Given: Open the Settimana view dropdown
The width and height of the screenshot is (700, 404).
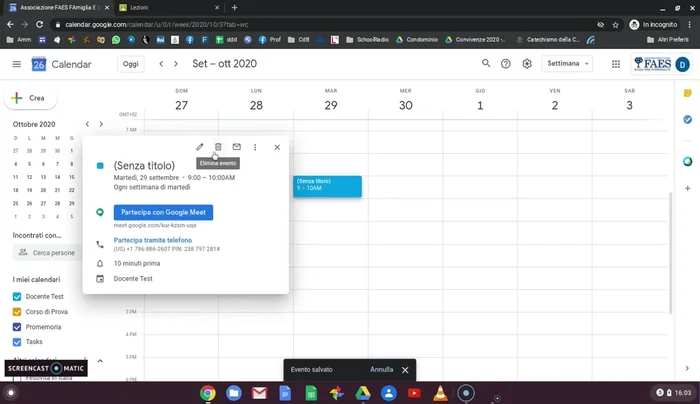Looking at the screenshot, I should coord(567,63).
